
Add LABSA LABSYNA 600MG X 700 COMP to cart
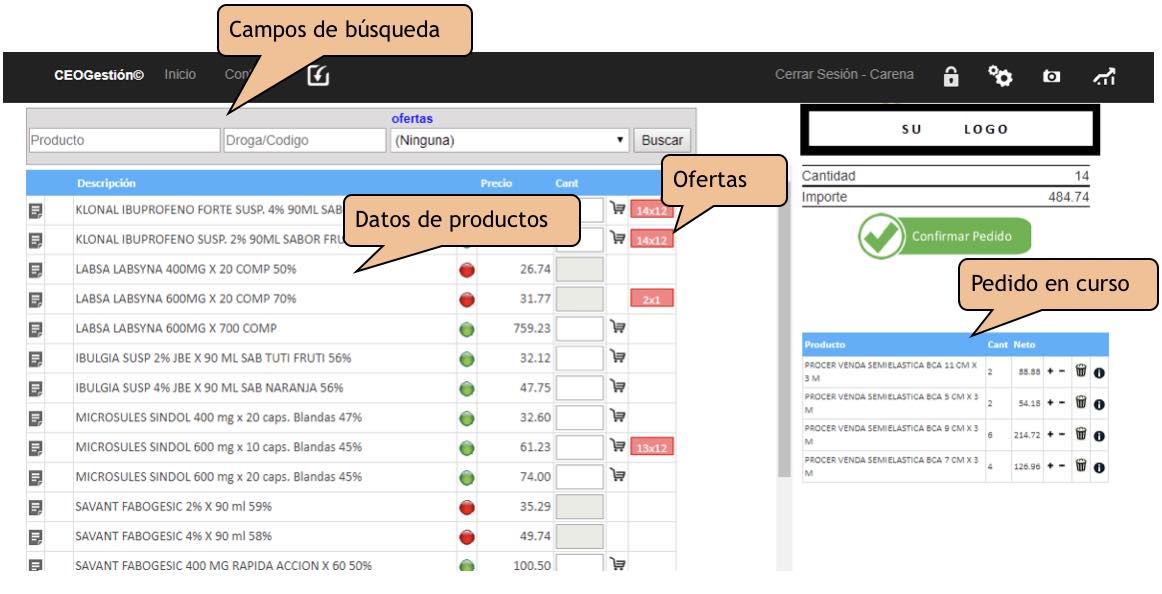(x=618, y=328)
